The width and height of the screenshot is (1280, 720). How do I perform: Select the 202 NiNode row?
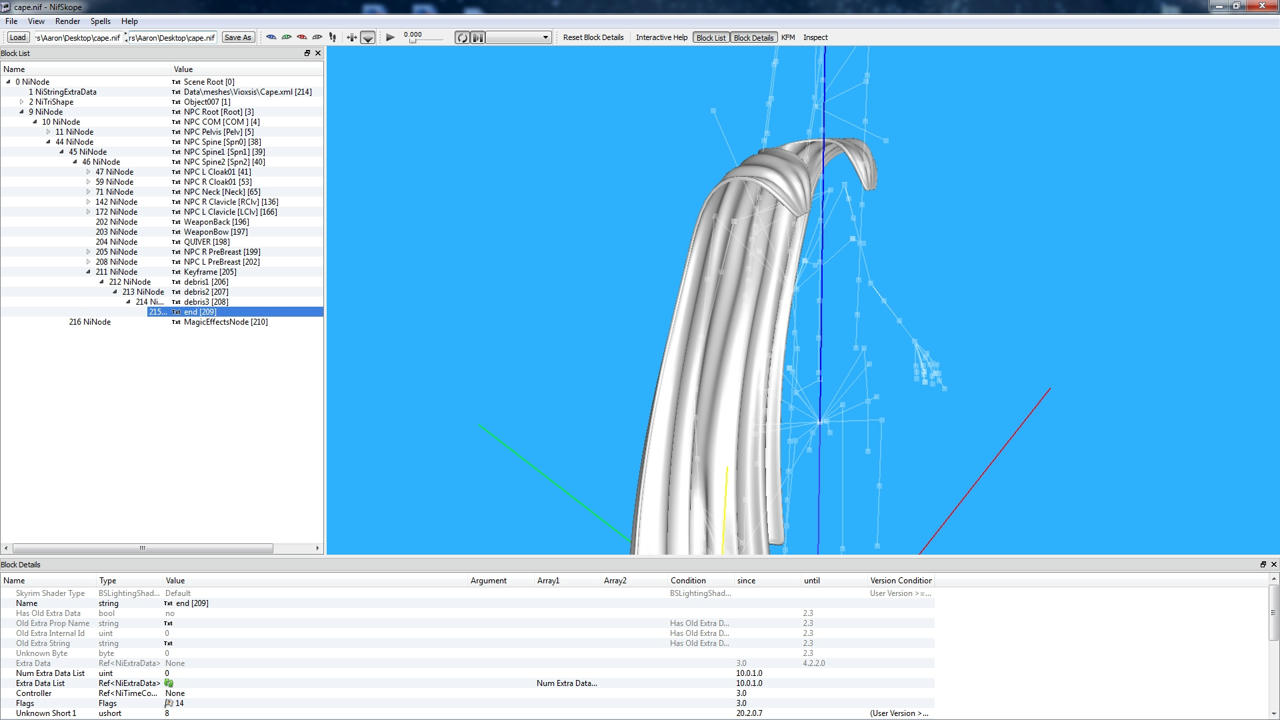point(161,222)
